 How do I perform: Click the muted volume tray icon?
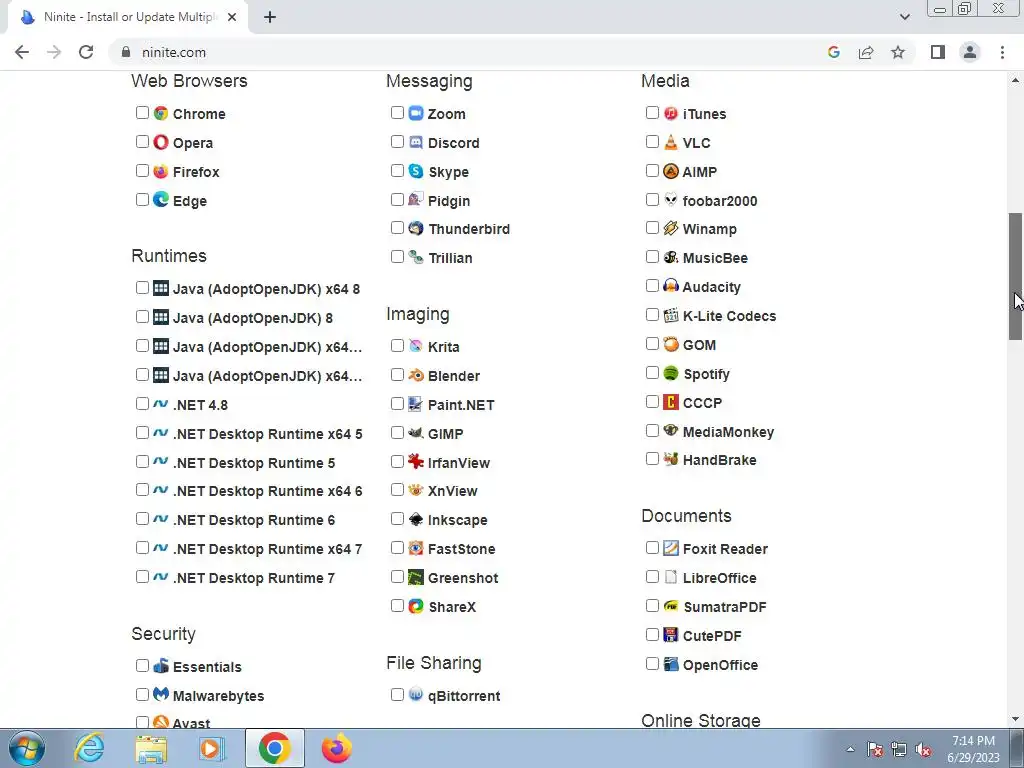pos(923,750)
